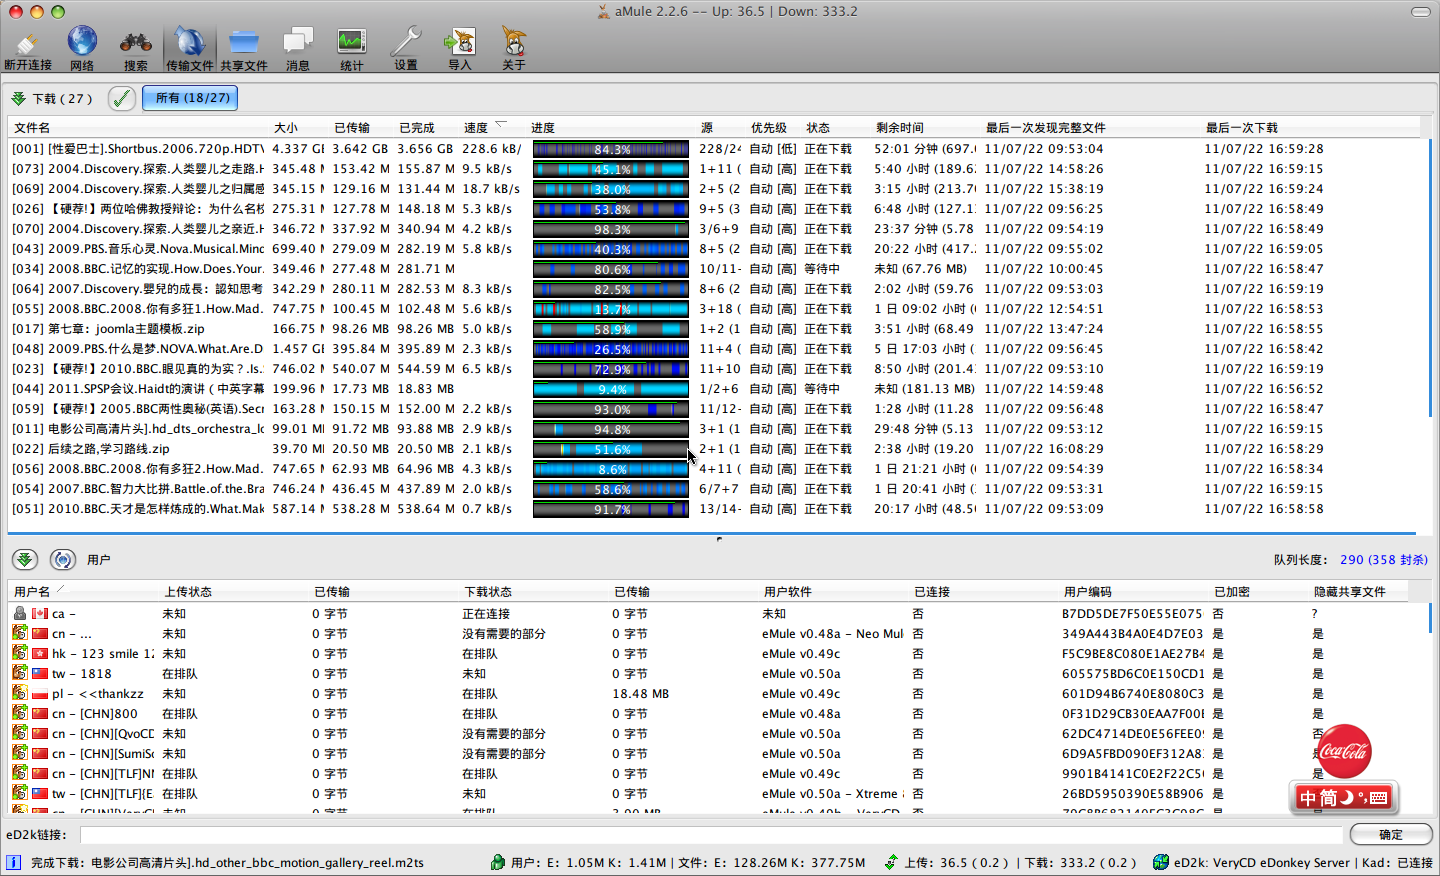Click the progress bar showing 84.3%
Image resolution: width=1440 pixels, height=876 pixels.
(x=611, y=149)
